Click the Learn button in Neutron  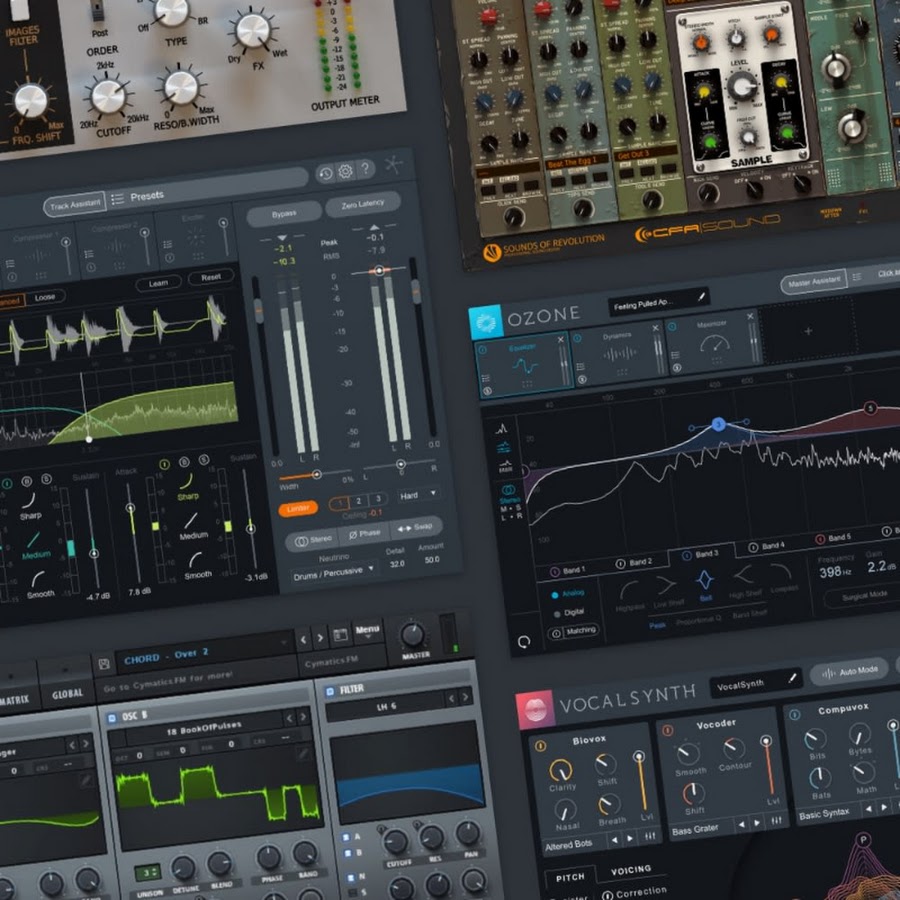click(158, 283)
